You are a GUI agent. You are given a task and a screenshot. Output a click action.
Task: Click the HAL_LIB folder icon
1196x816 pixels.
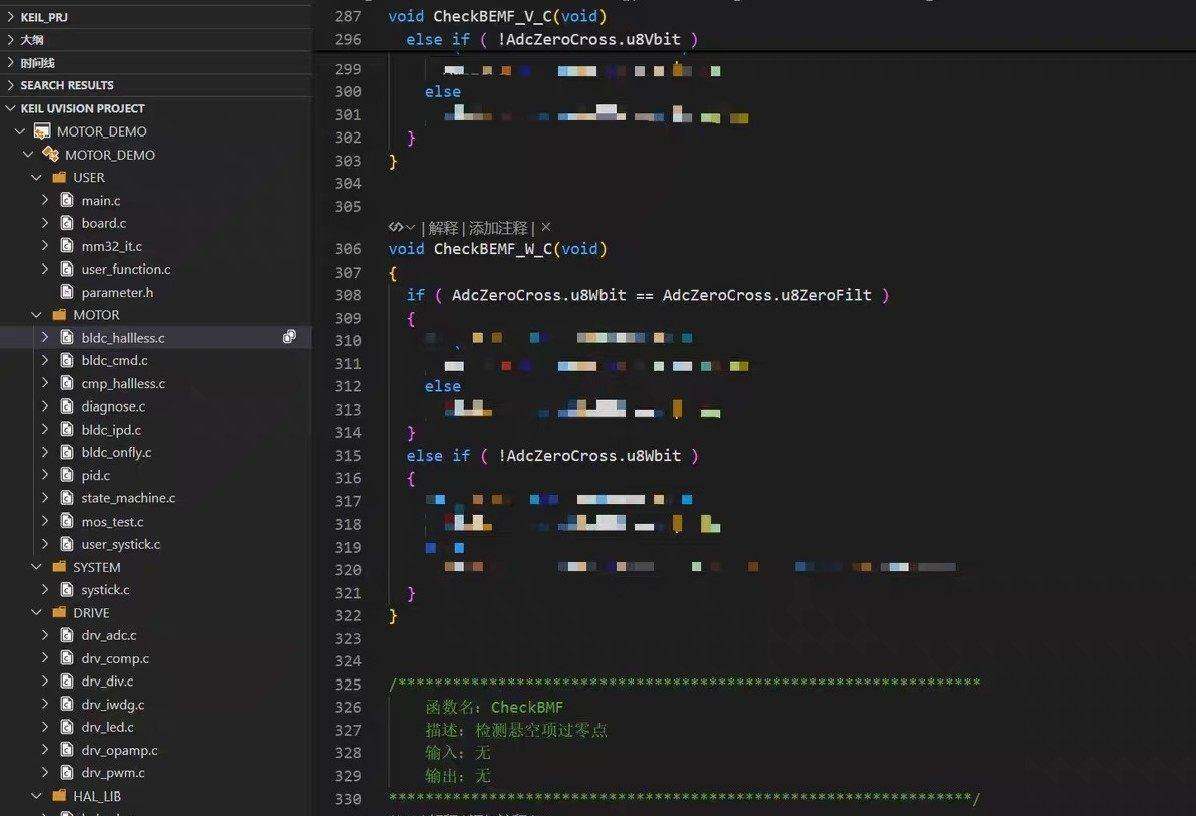point(59,795)
